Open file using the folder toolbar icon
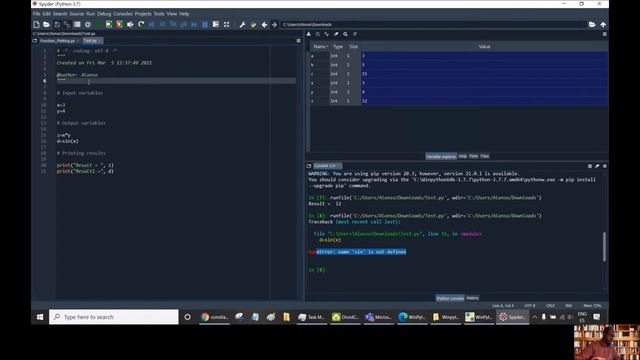640x360 pixels. (47, 24)
